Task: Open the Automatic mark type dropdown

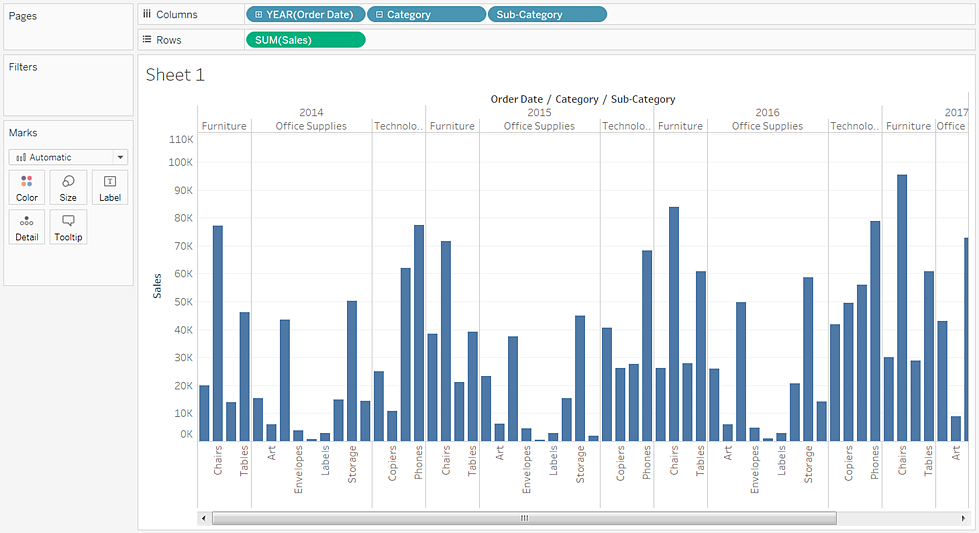Action: click(68, 157)
